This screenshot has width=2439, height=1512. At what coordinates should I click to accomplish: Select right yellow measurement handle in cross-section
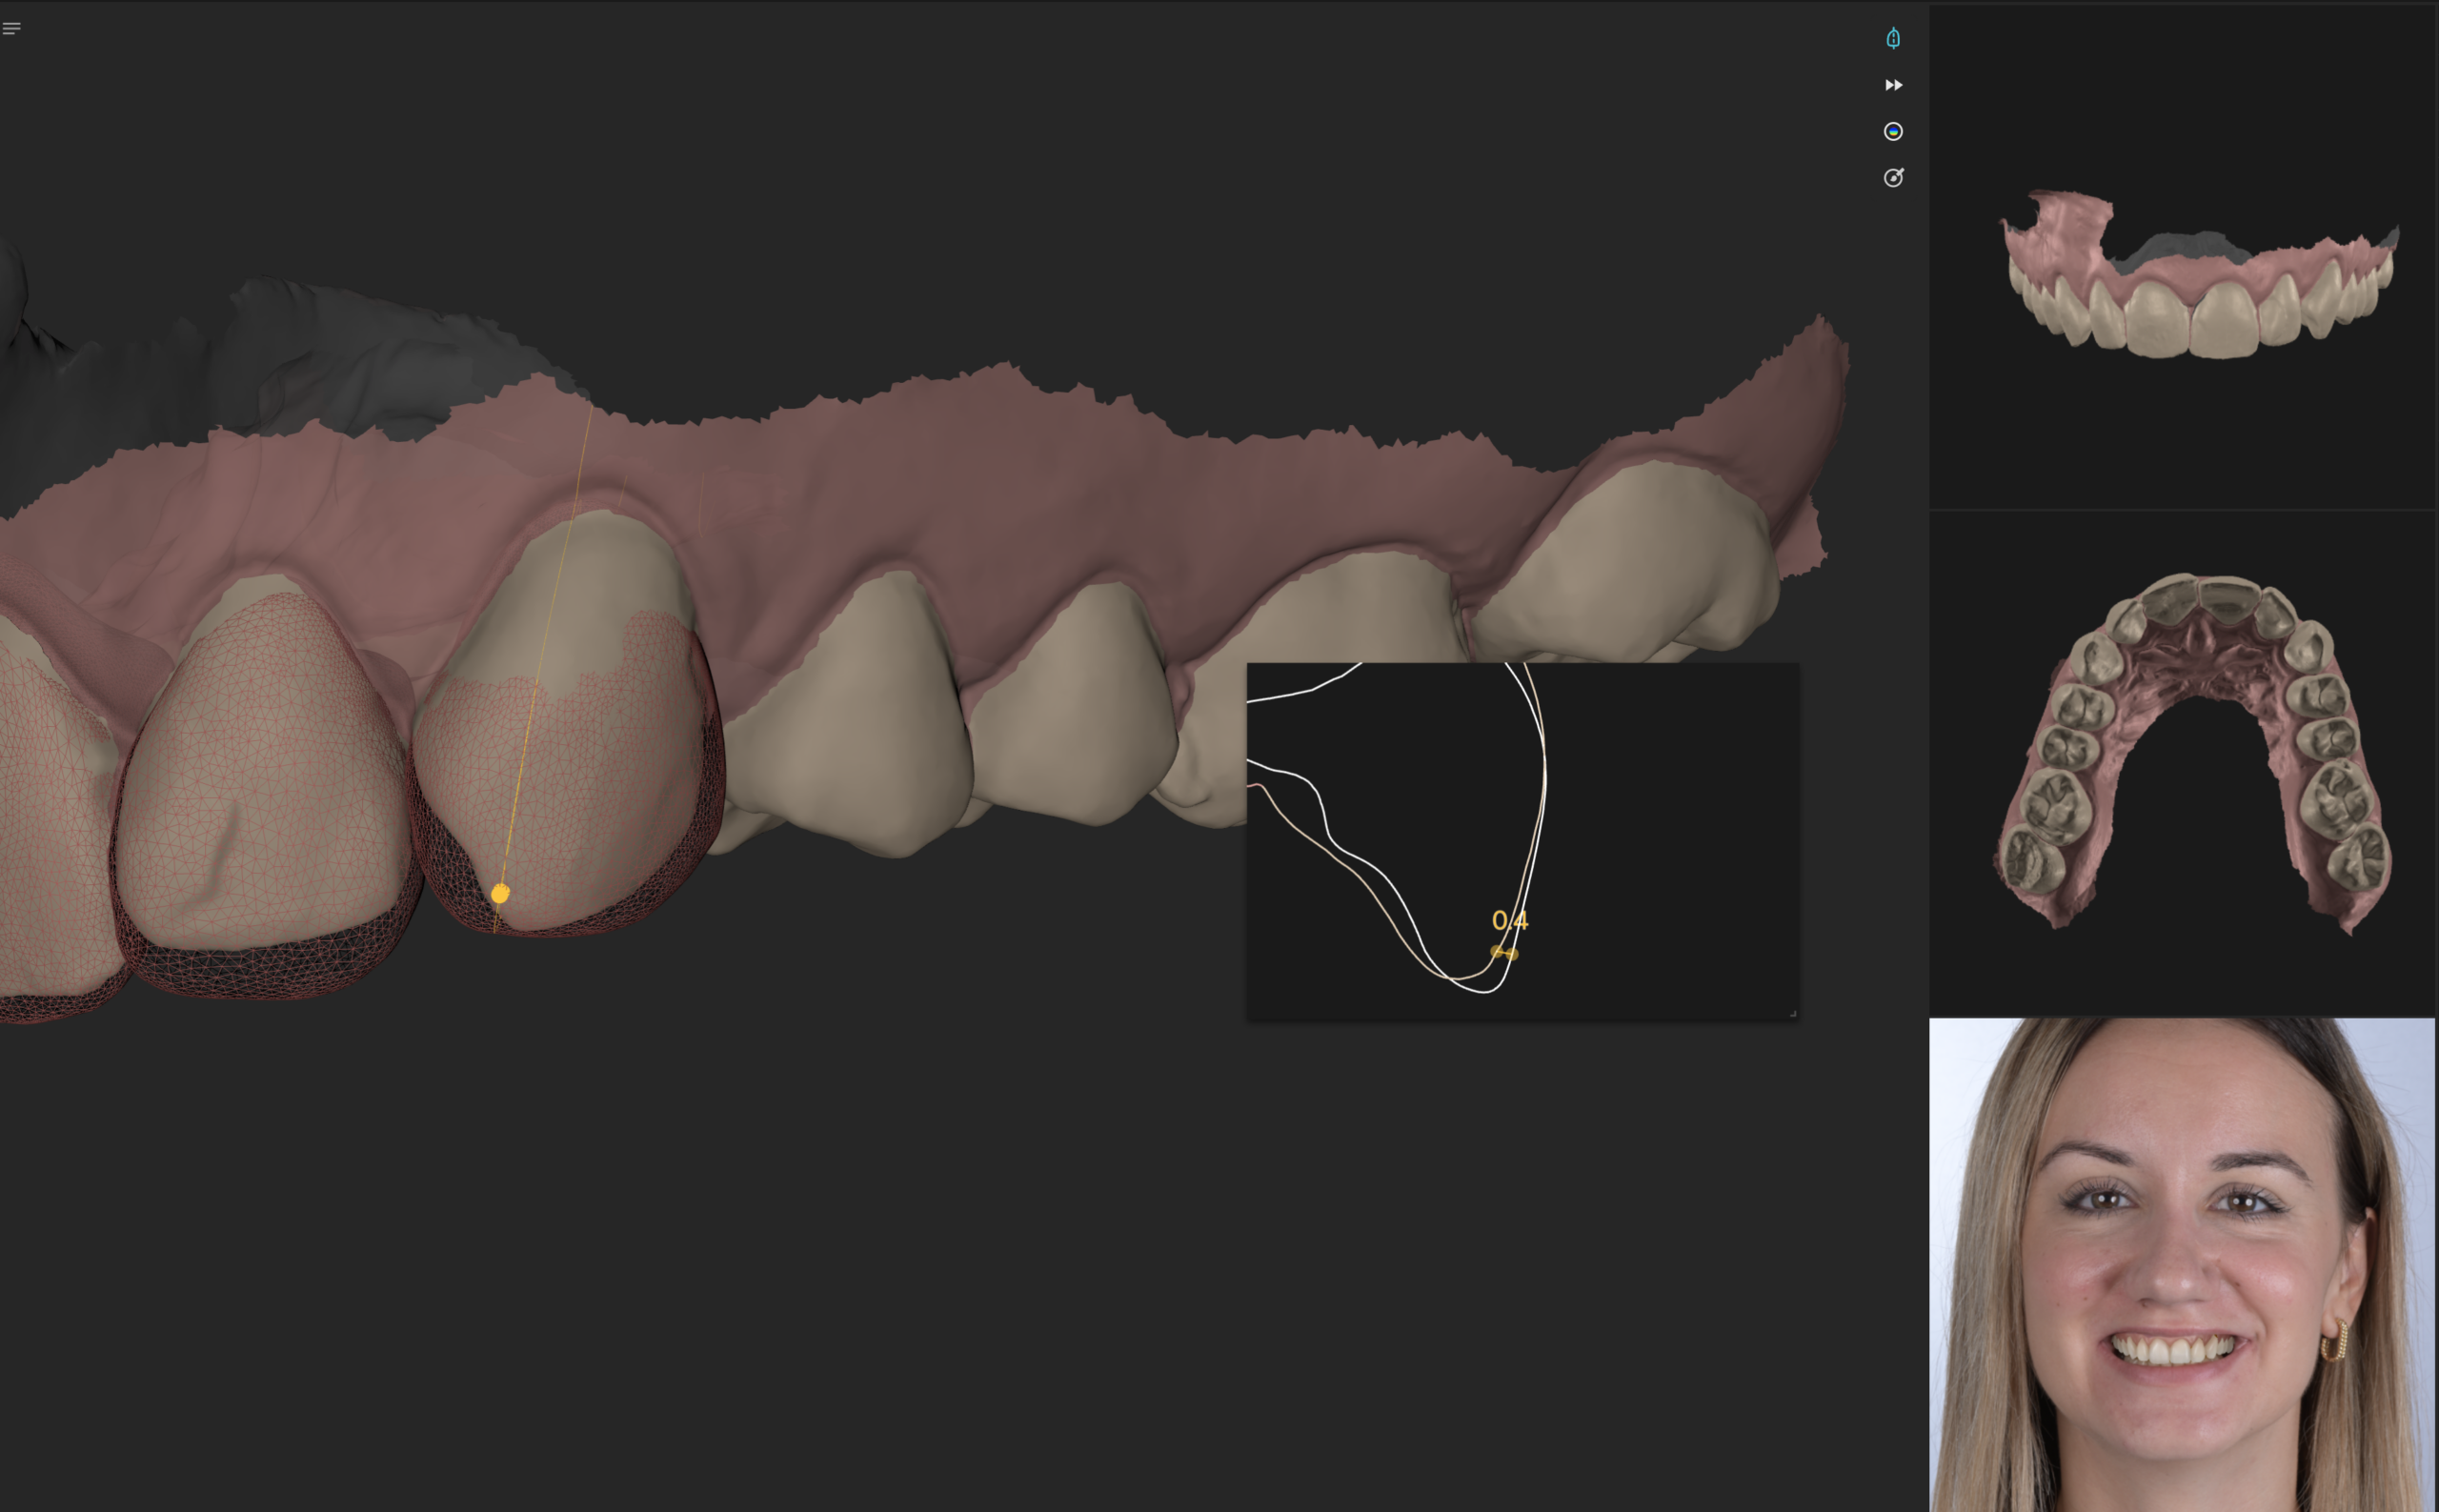1513,955
